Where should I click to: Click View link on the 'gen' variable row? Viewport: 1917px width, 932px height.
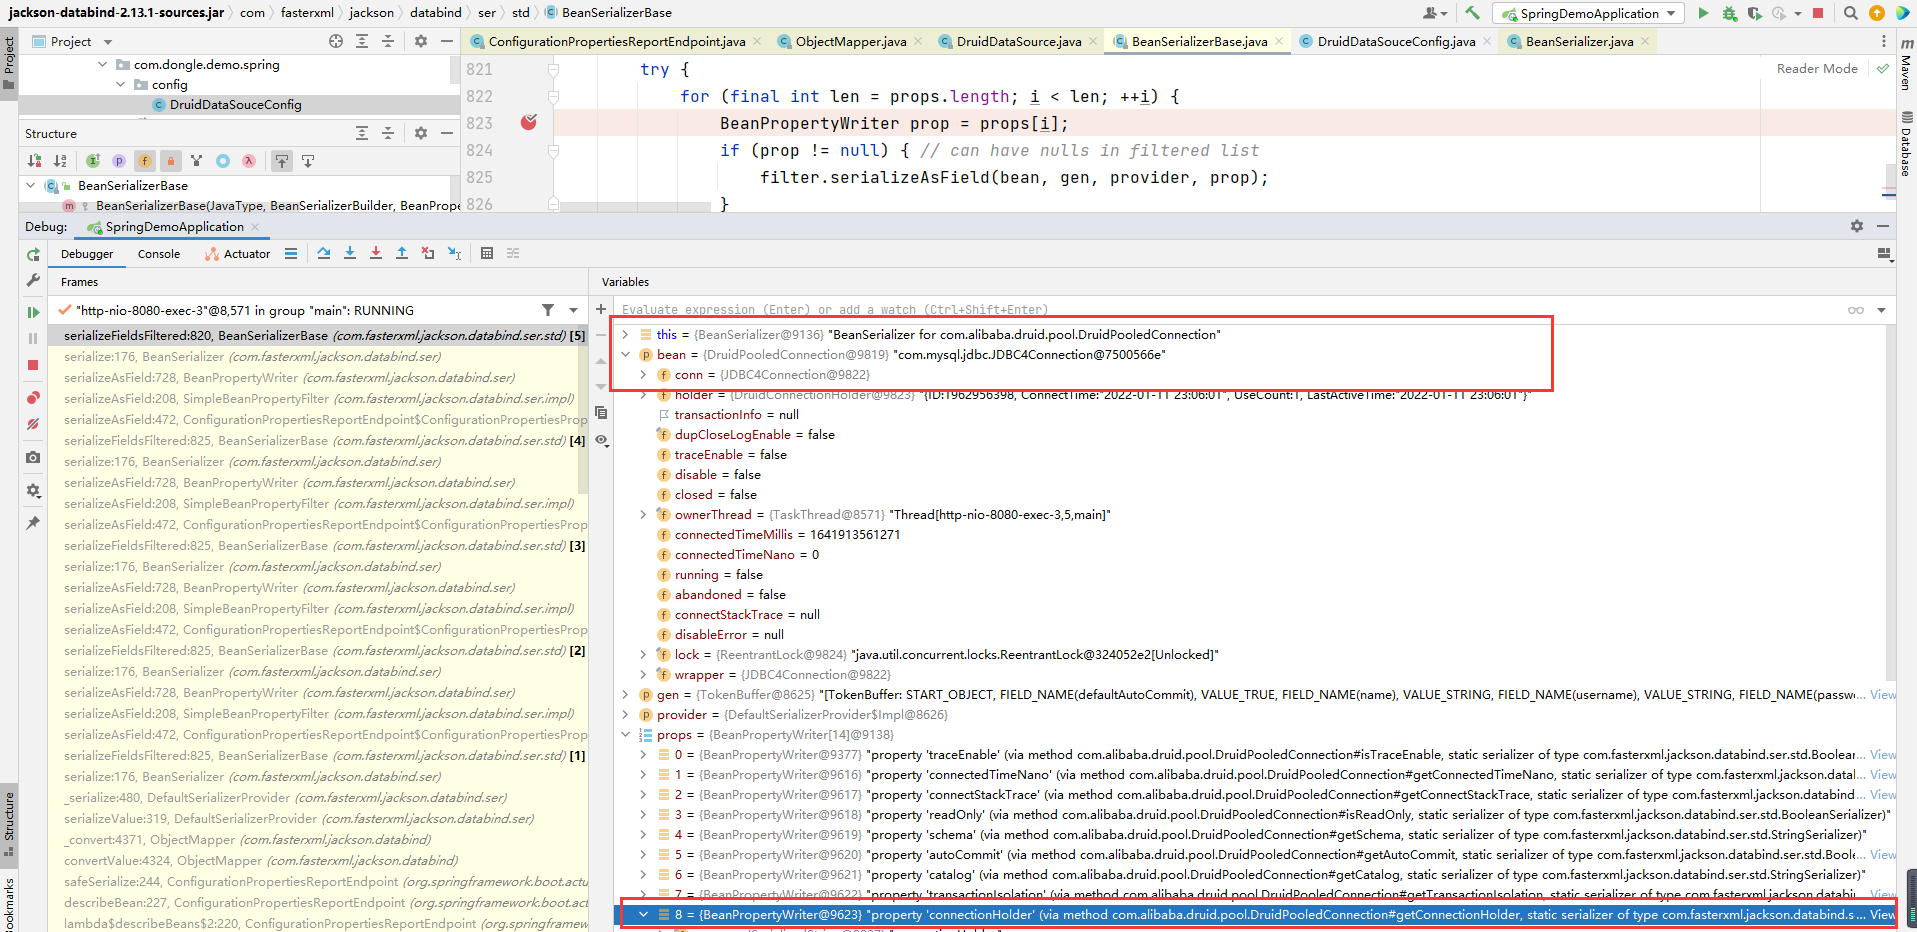coord(1882,694)
